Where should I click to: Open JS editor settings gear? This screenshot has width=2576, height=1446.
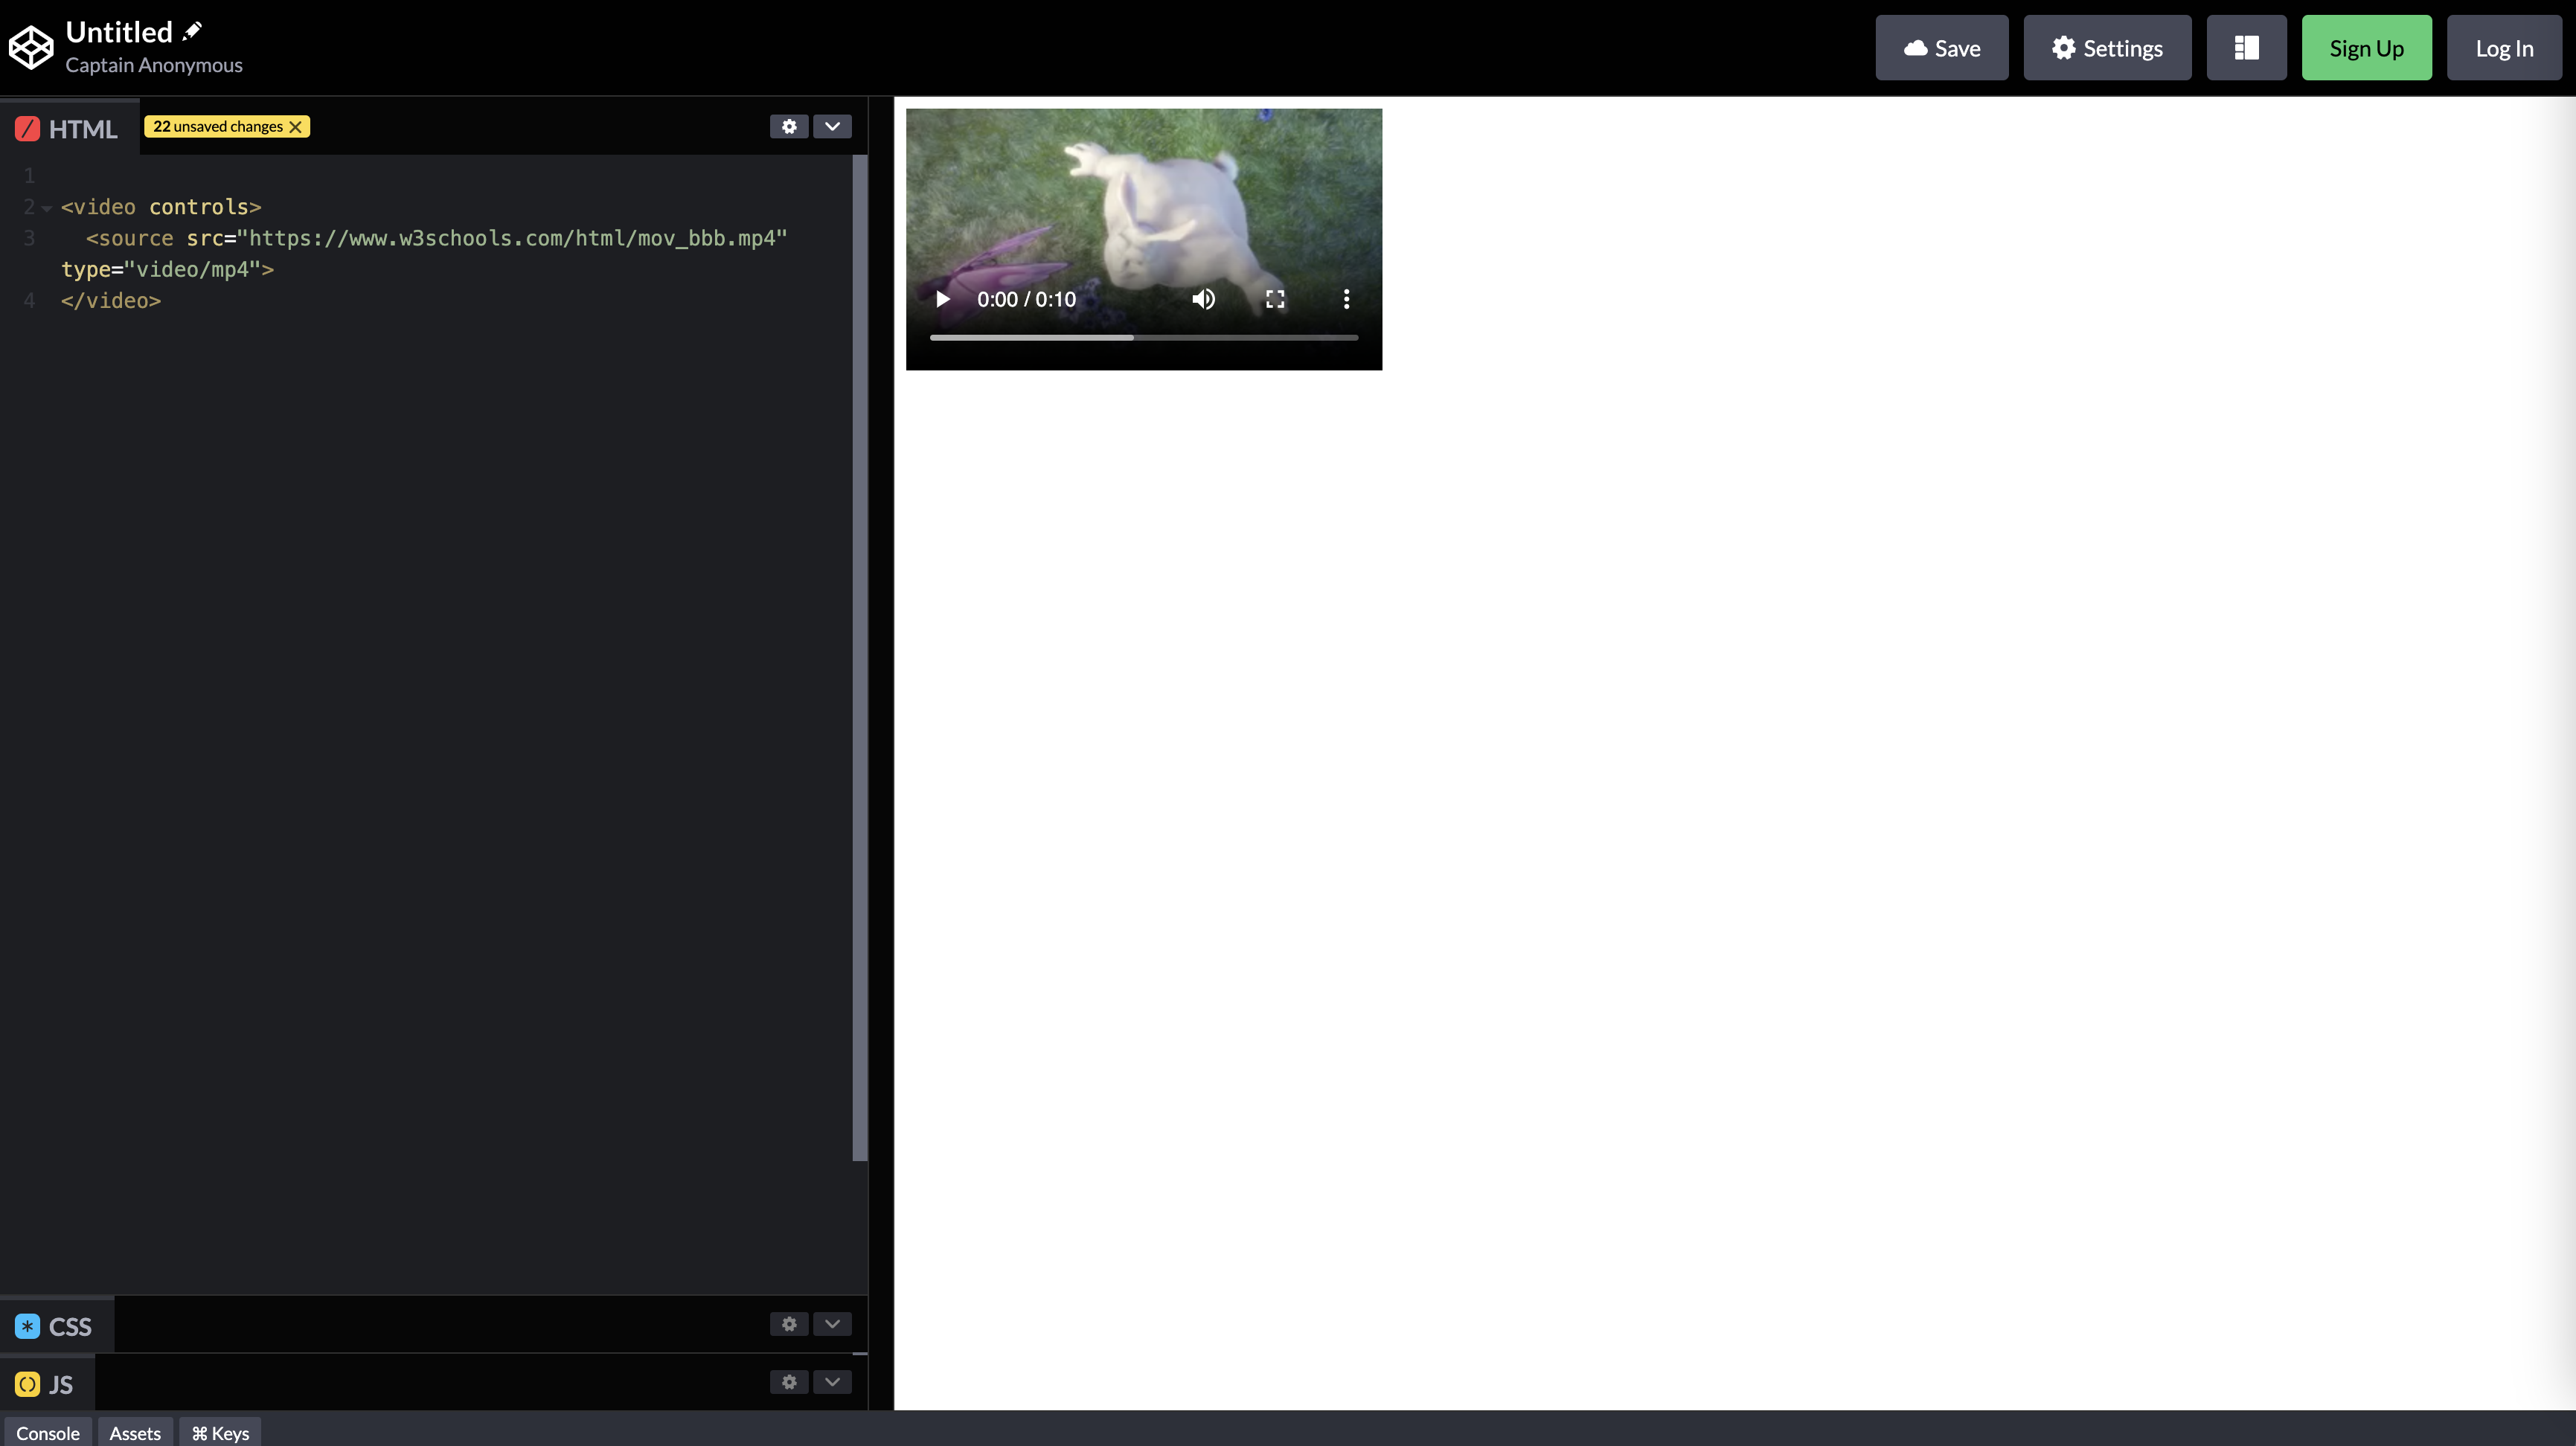pos(789,1382)
